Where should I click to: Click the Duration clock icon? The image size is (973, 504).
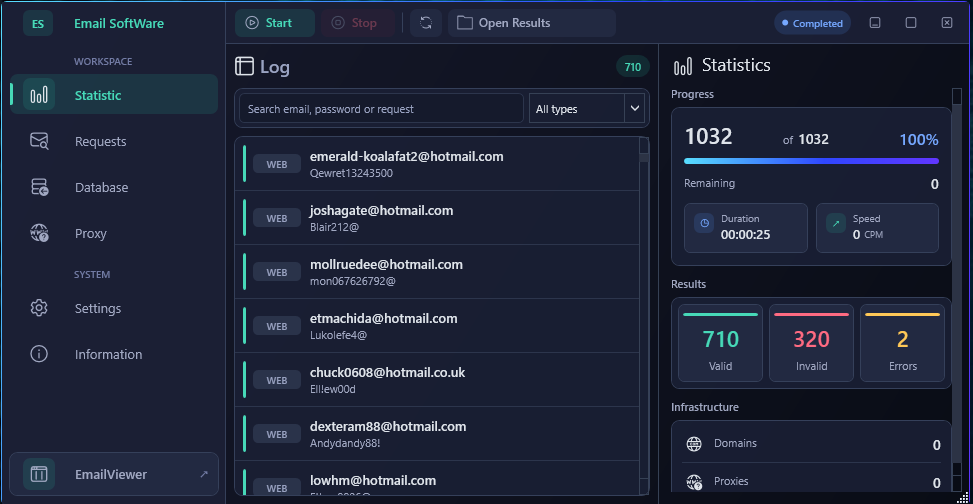(704, 223)
